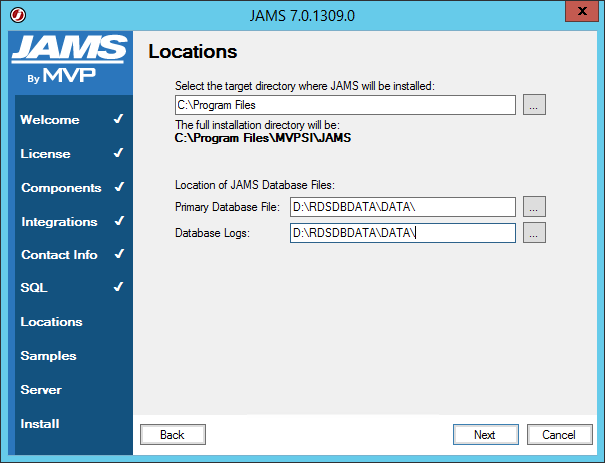The height and width of the screenshot is (463, 605).
Task: Close the JAMS installer window
Action: [x=582, y=11]
